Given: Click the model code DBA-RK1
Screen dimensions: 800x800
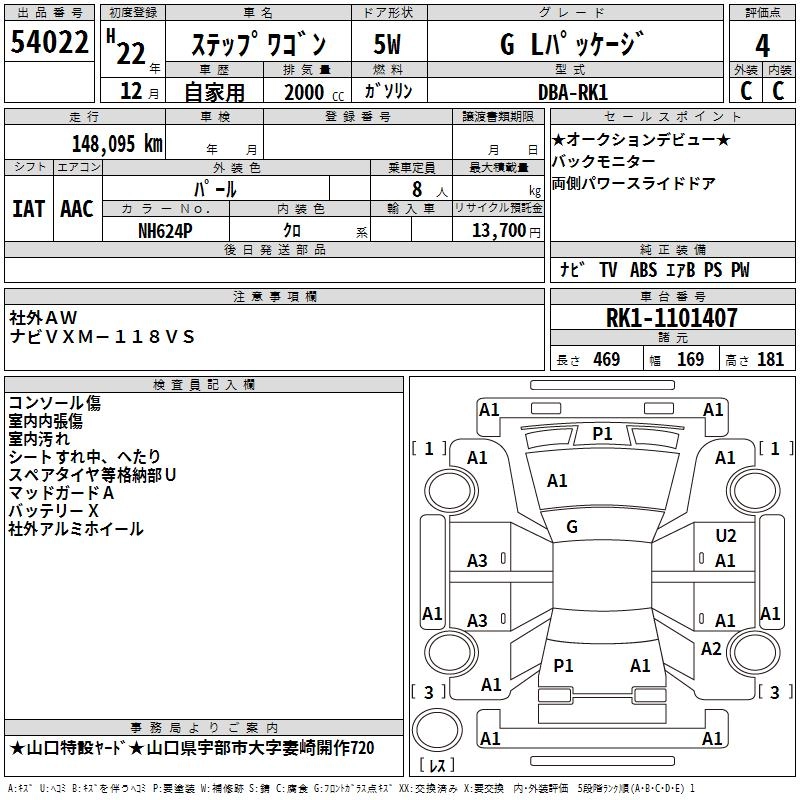Looking at the screenshot, I should pyautogui.click(x=573, y=92).
